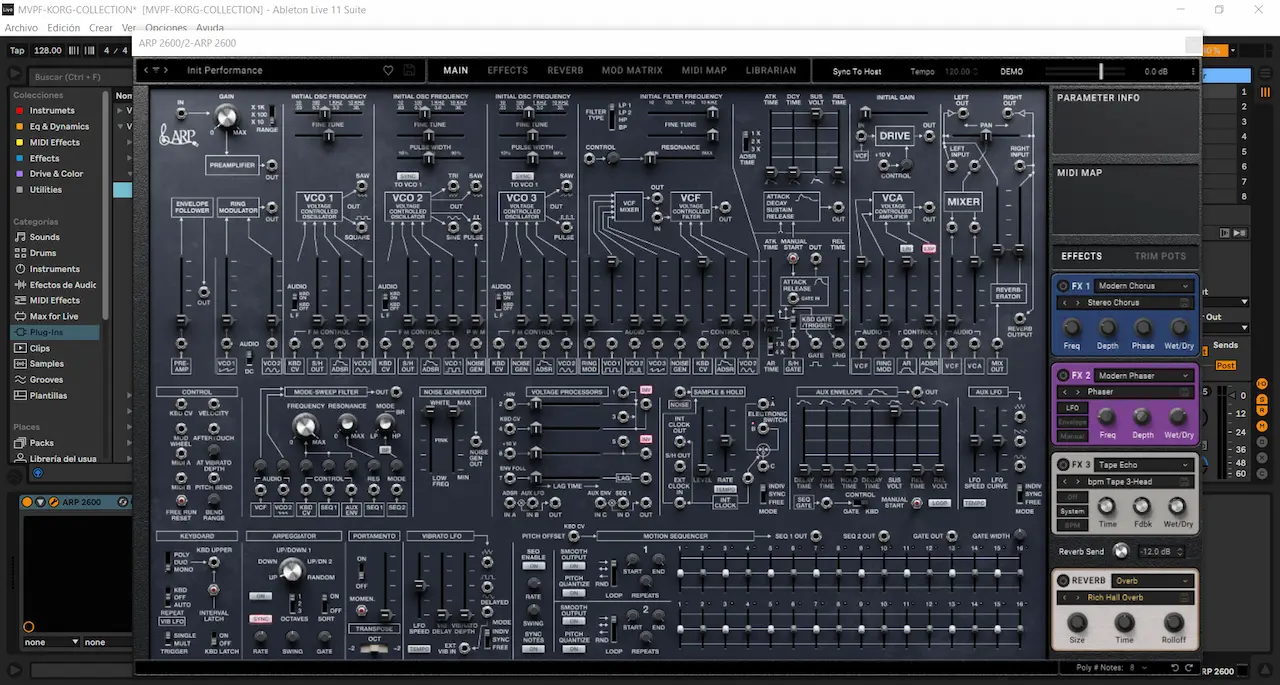The width and height of the screenshot is (1280, 685).
Task: Open the MOD MATRIX tab
Action: pos(632,71)
